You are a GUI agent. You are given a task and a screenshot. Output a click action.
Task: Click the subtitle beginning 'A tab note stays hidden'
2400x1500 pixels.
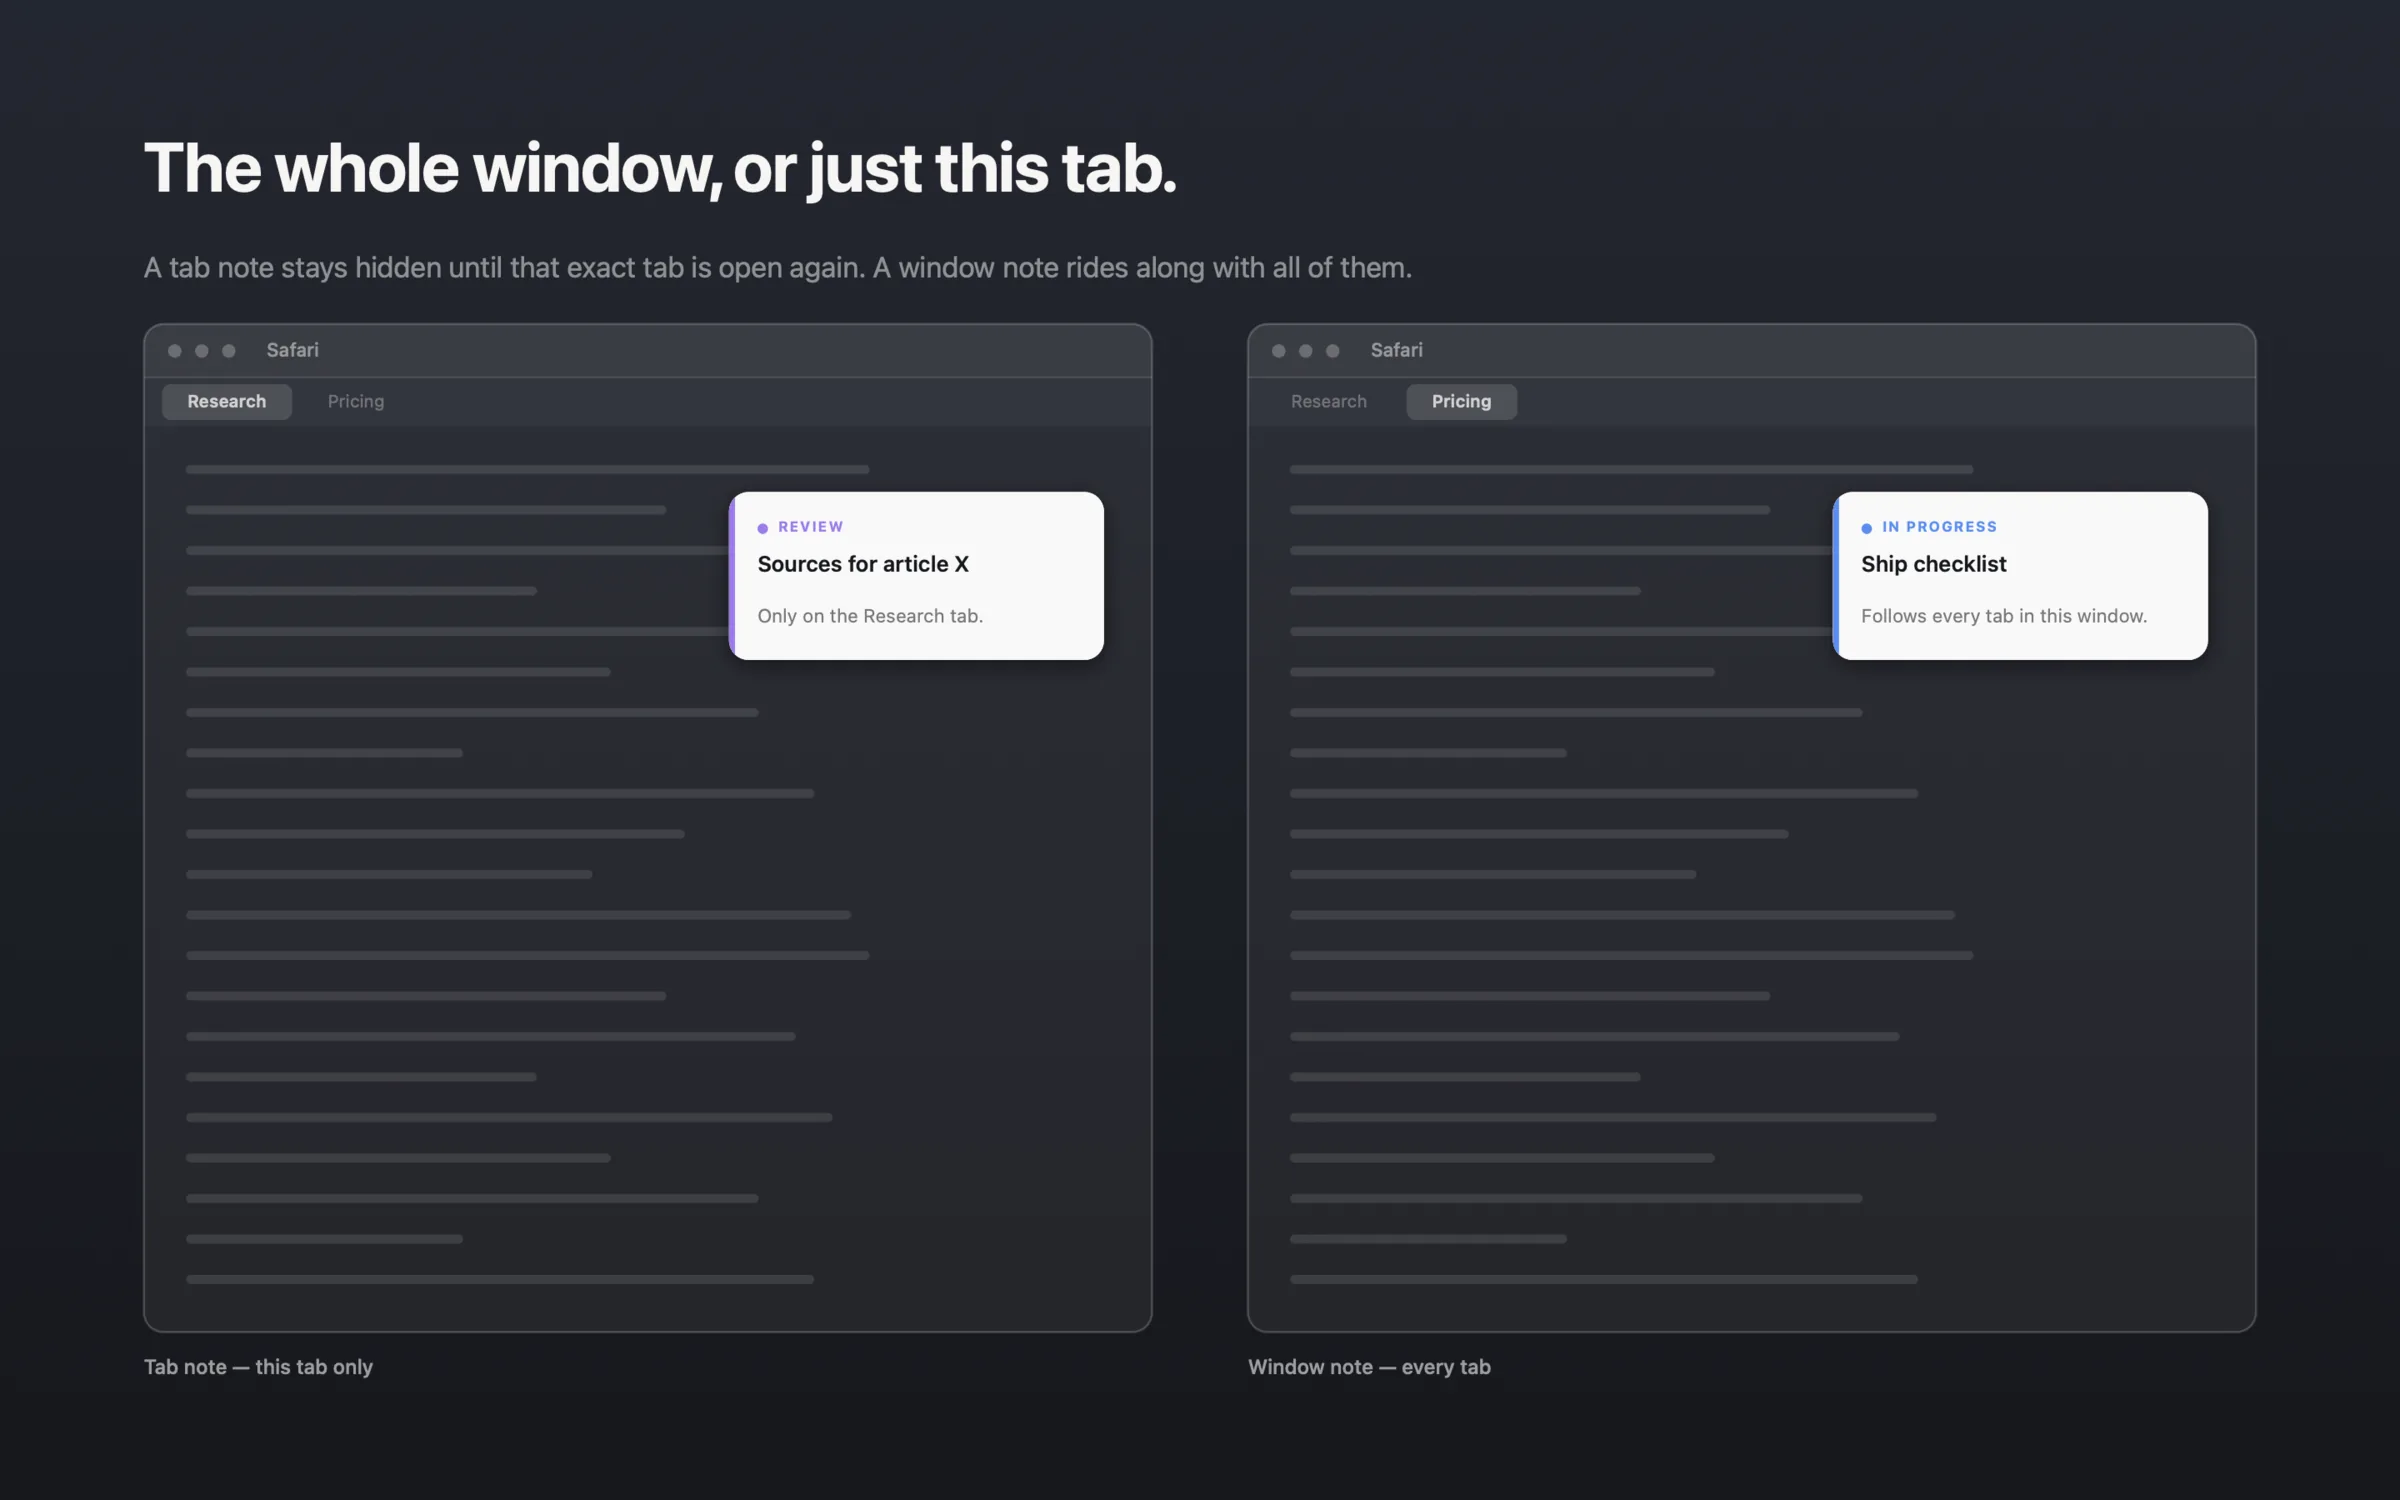pos(778,268)
